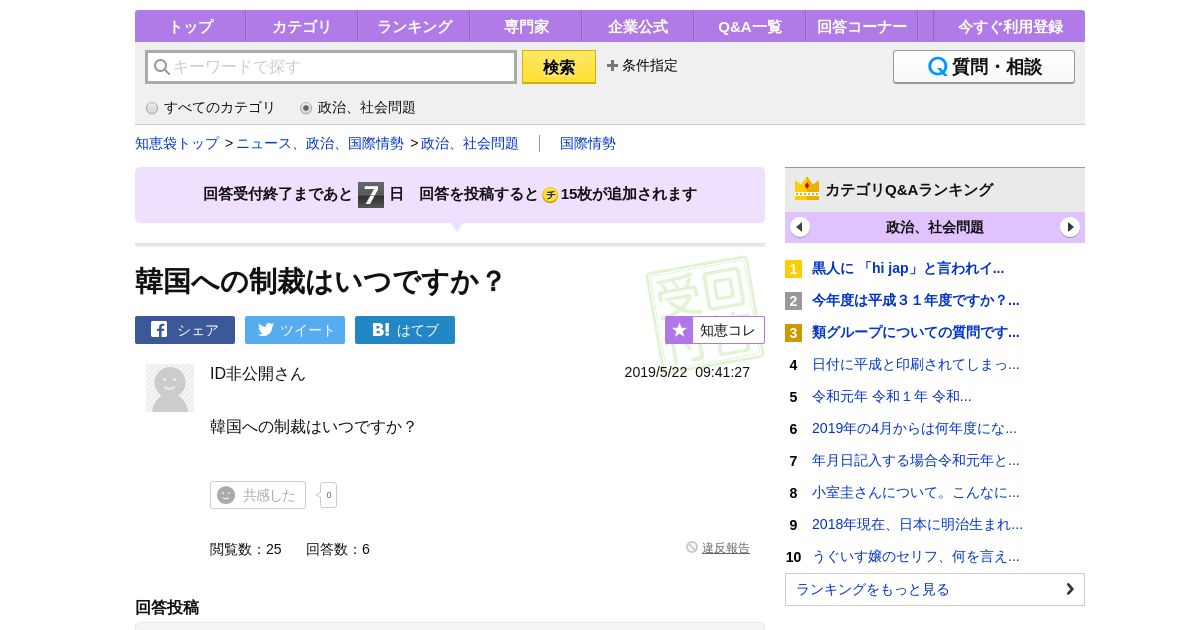
Task: Open ranking item 年月日記入する場合令和元年と...
Action: (x=916, y=460)
